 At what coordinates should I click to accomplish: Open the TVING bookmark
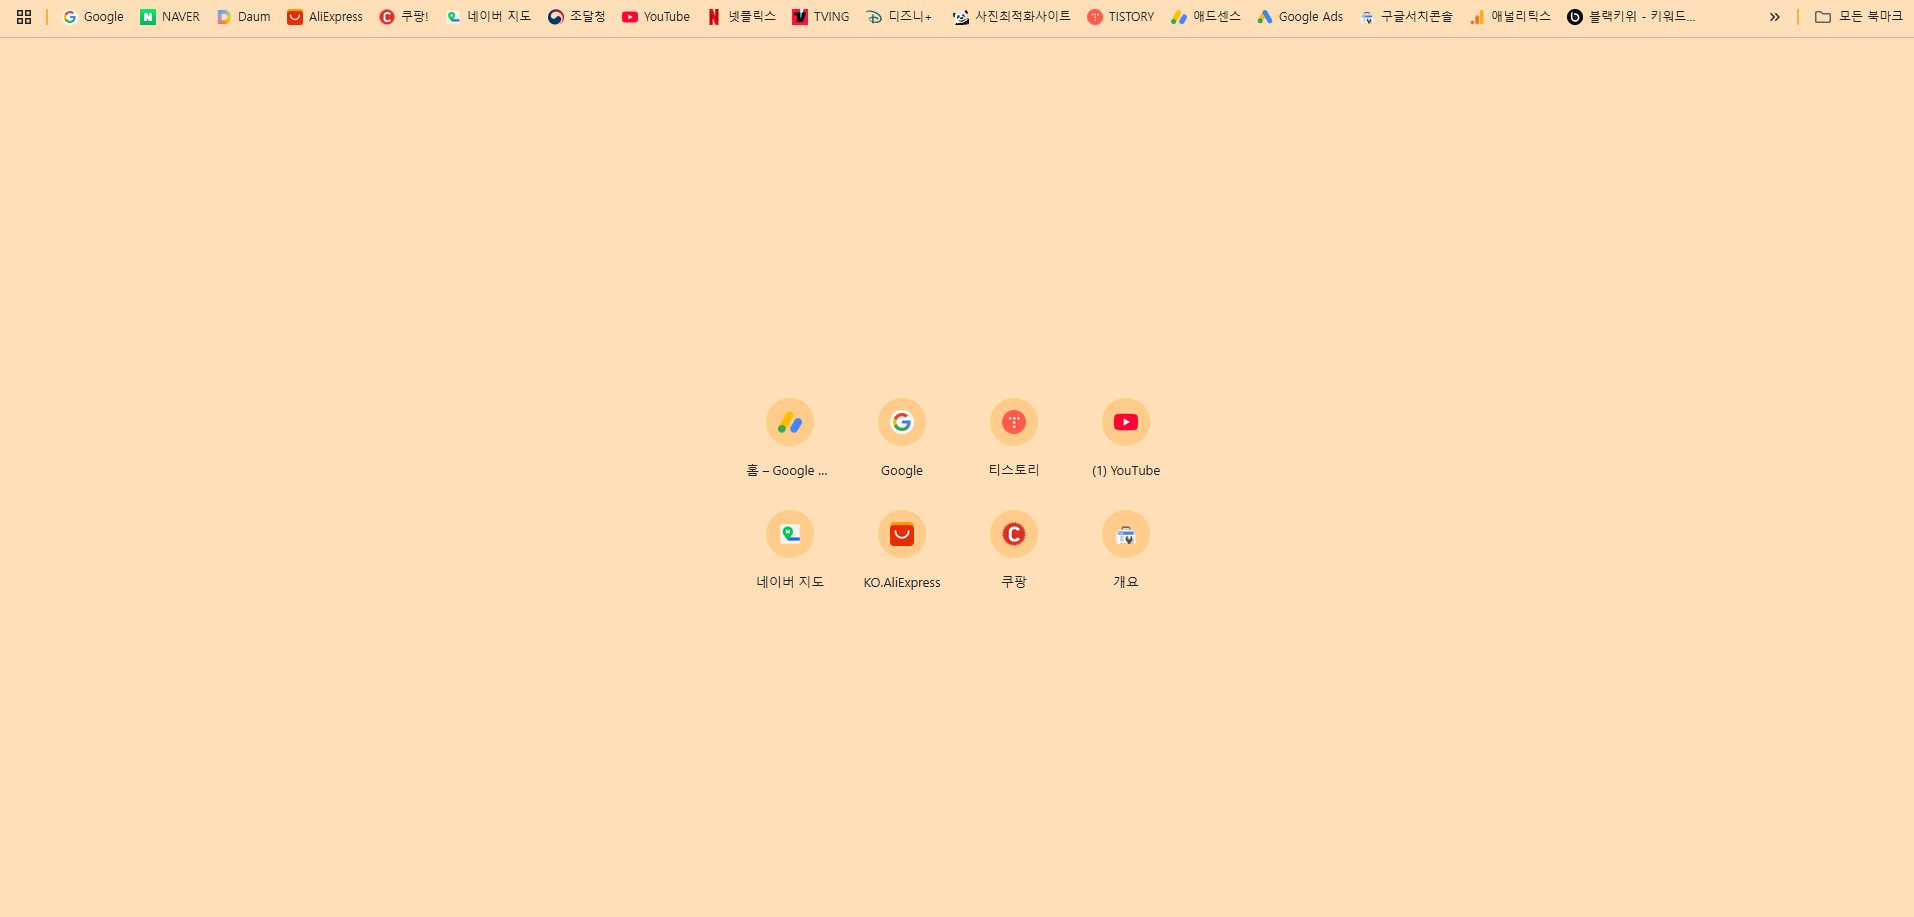click(x=821, y=17)
